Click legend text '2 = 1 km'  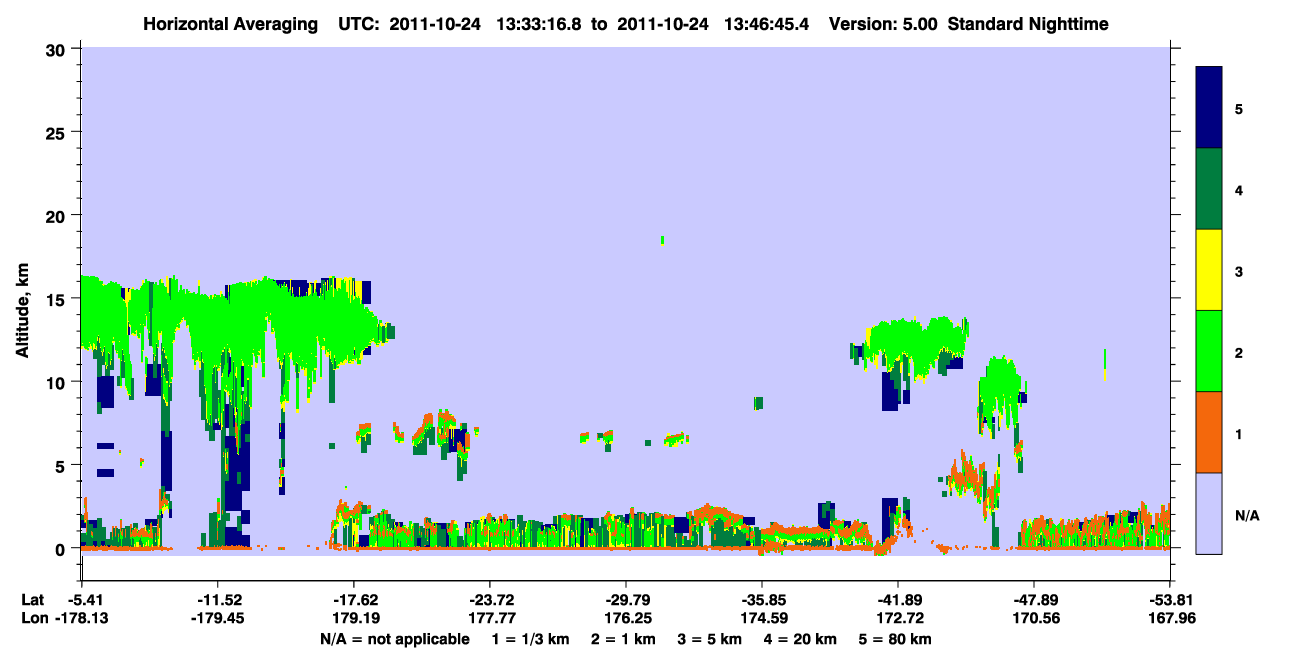[626, 639]
